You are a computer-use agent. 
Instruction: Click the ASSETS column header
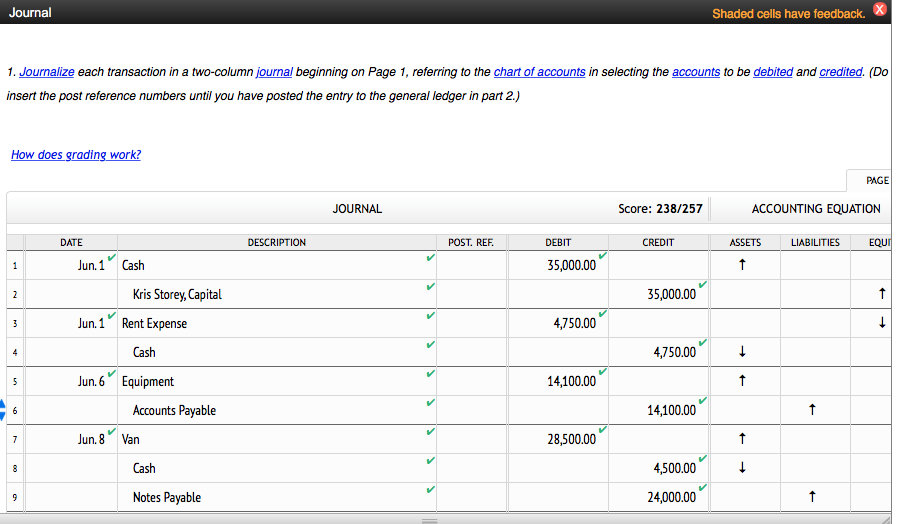coord(745,242)
